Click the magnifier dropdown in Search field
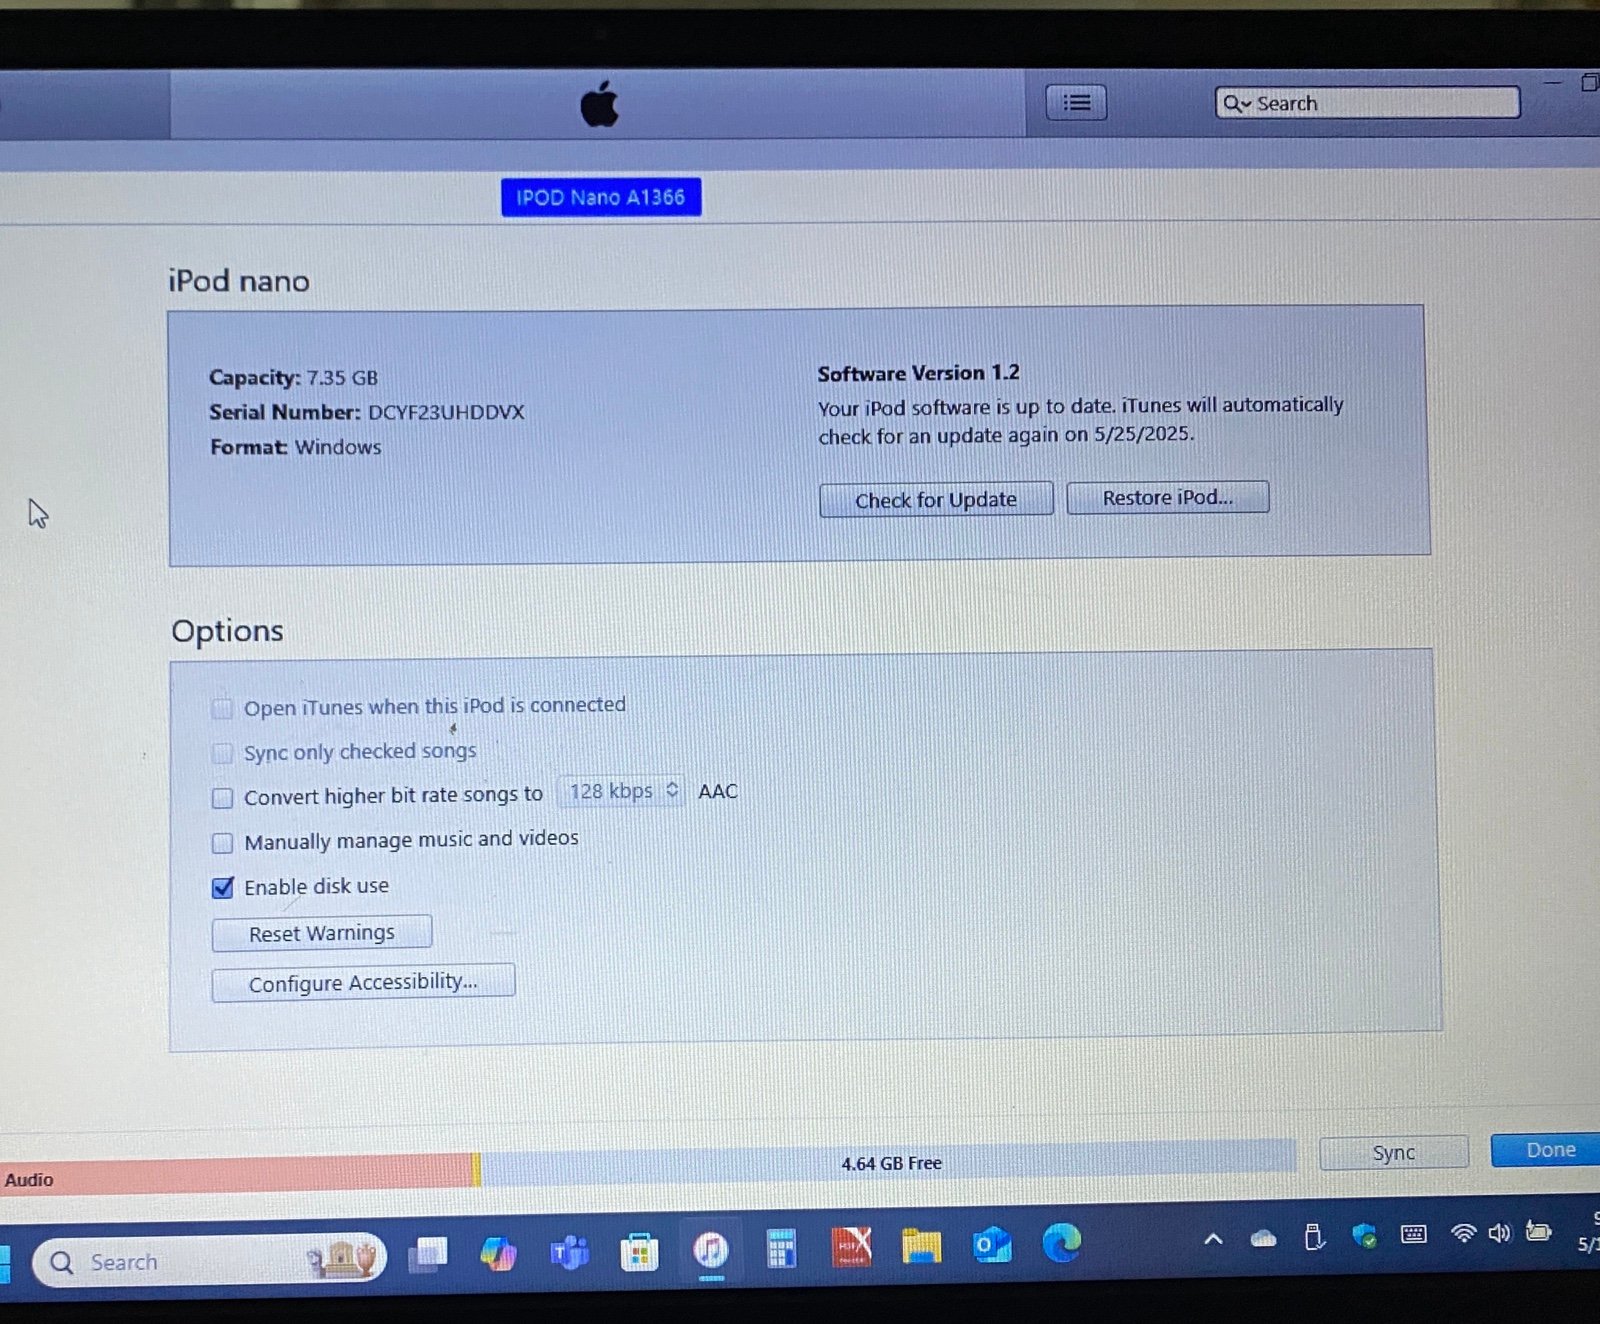This screenshot has width=1600, height=1324. (1237, 103)
